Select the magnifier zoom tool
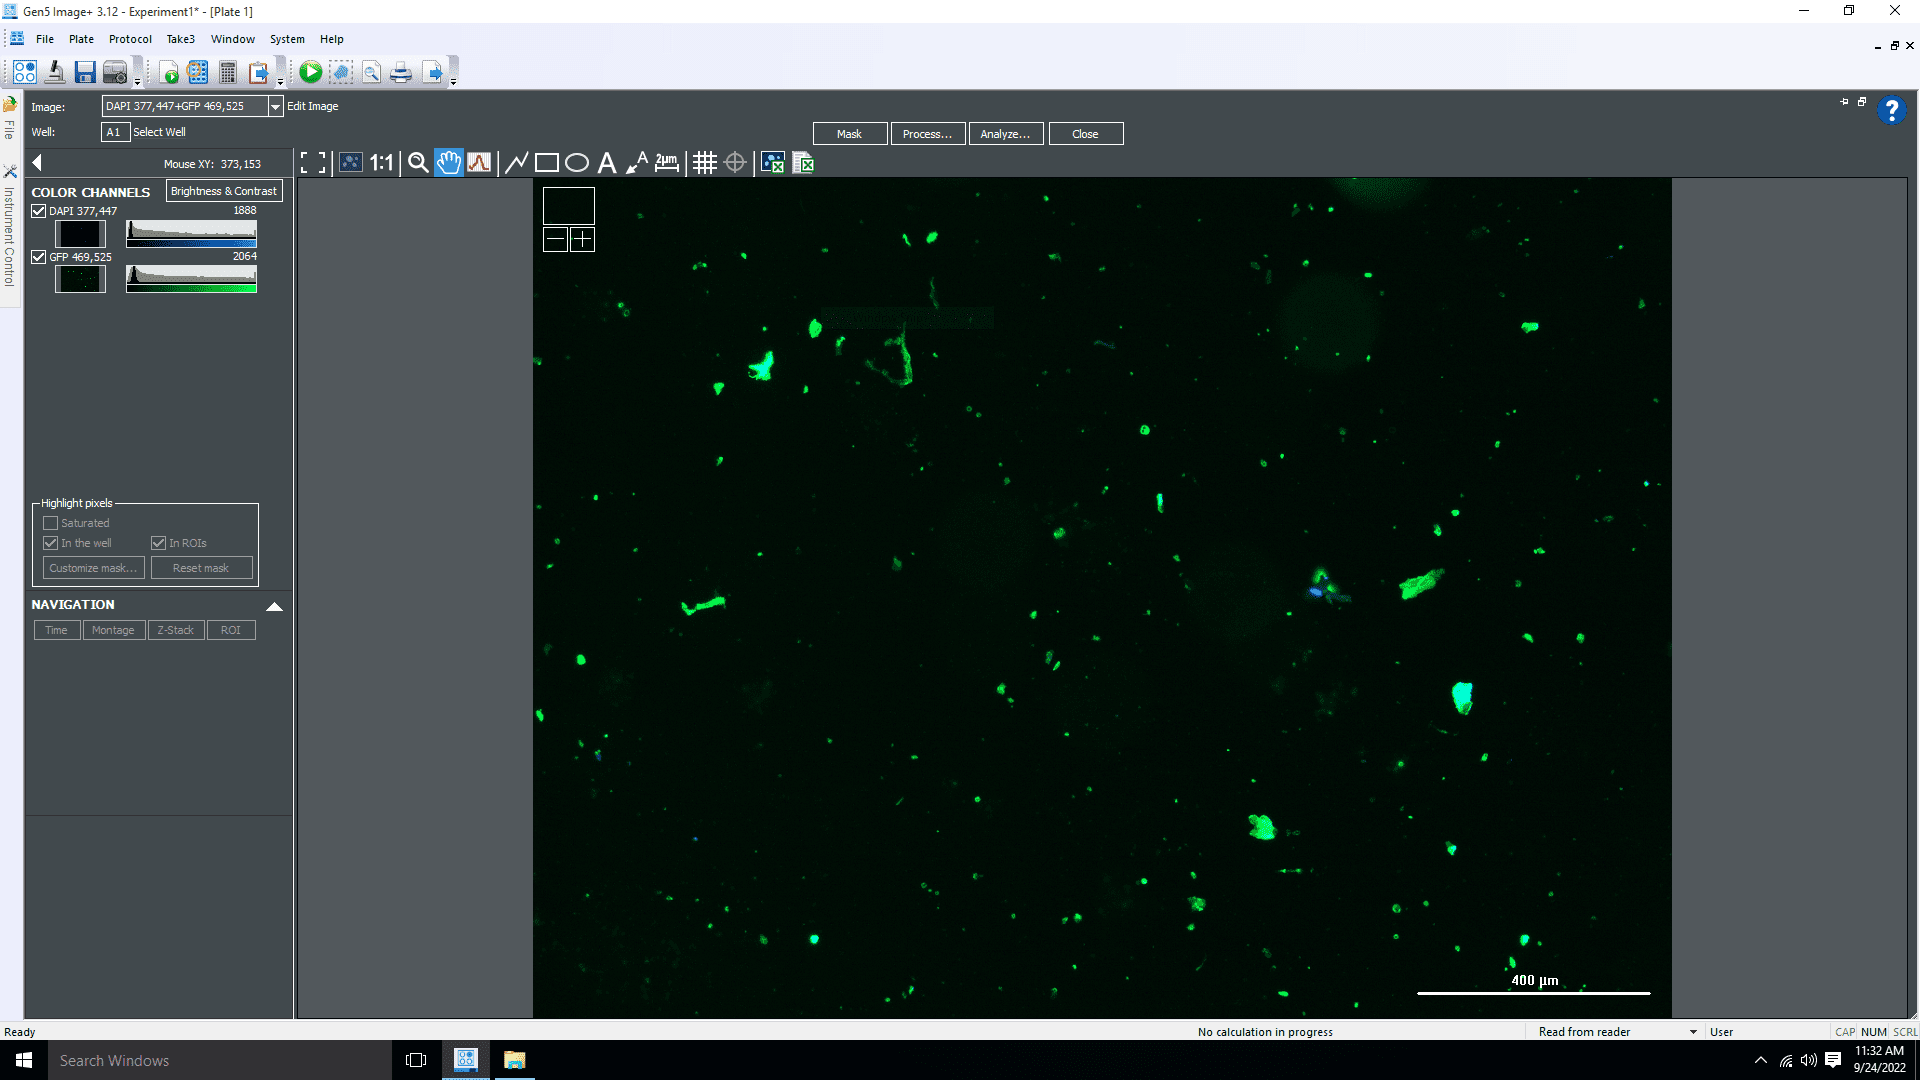The width and height of the screenshot is (1920, 1080). [x=418, y=163]
